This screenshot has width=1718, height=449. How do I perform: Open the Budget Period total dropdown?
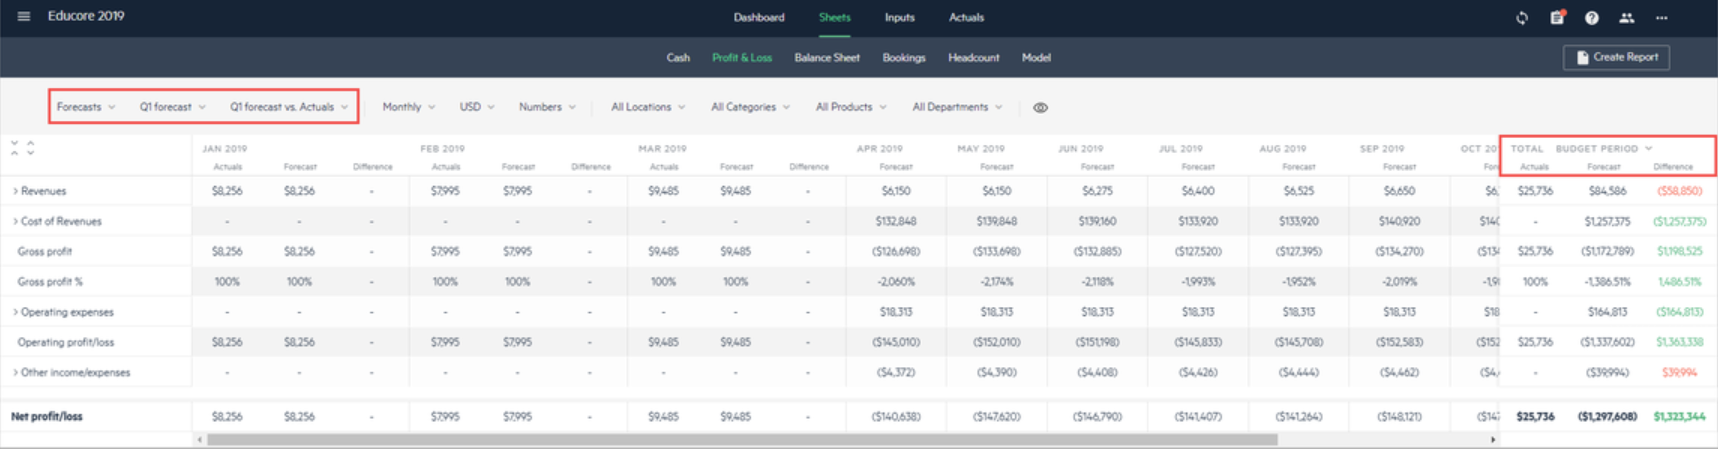tap(1604, 148)
